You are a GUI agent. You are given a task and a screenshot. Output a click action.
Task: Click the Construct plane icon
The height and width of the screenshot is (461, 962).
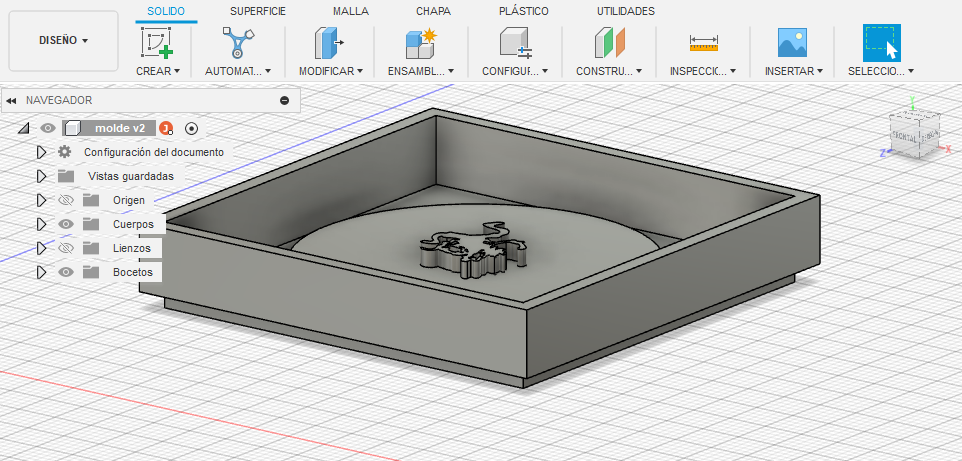pos(609,43)
